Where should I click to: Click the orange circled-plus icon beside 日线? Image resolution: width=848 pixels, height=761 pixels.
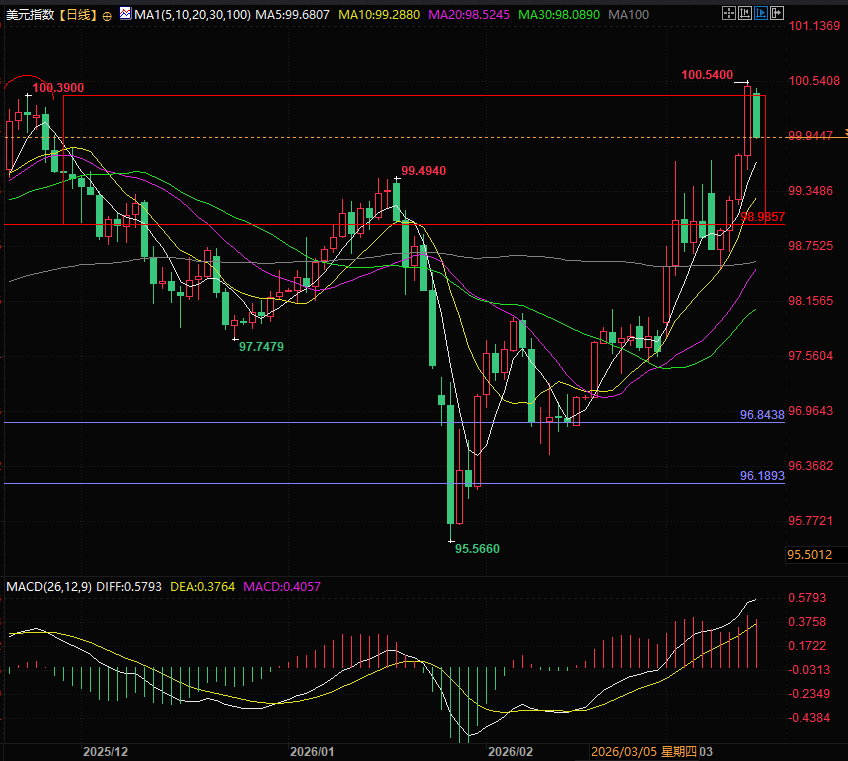tap(107, 16)
